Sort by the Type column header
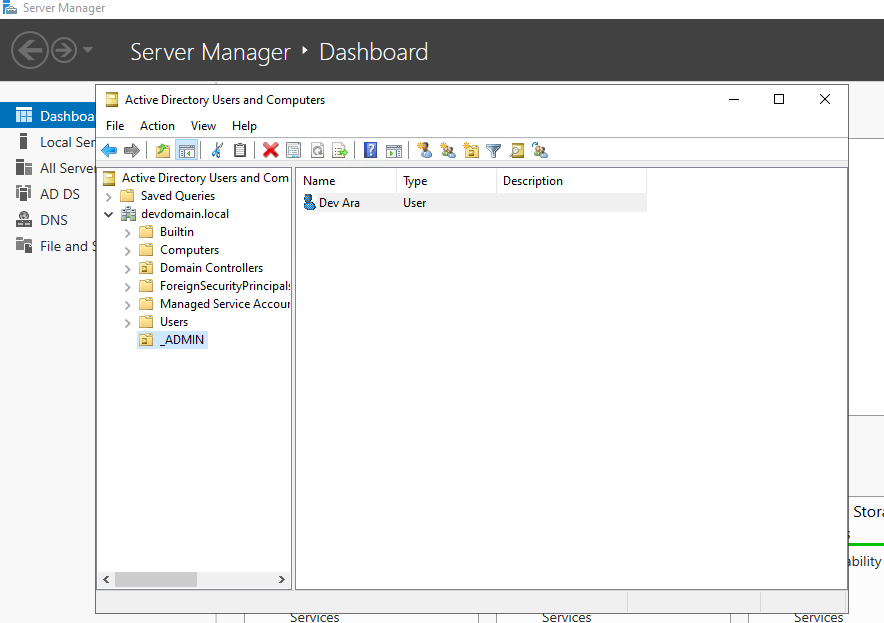This screenshot has width=884, height=623. pyautogui.click(x=447, y=181)
